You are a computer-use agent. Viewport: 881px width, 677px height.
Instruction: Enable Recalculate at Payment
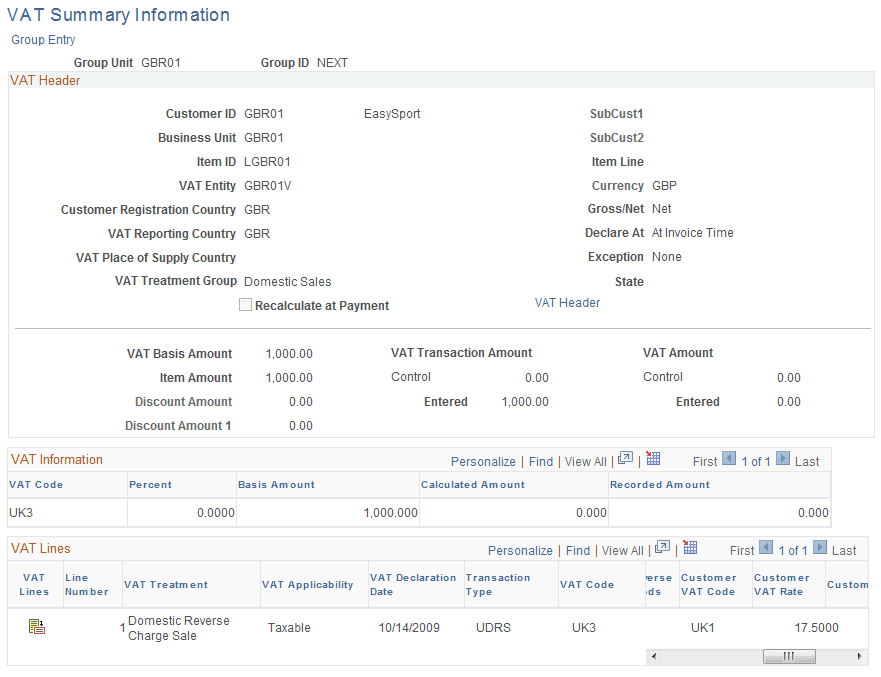[x=245, y=304]
